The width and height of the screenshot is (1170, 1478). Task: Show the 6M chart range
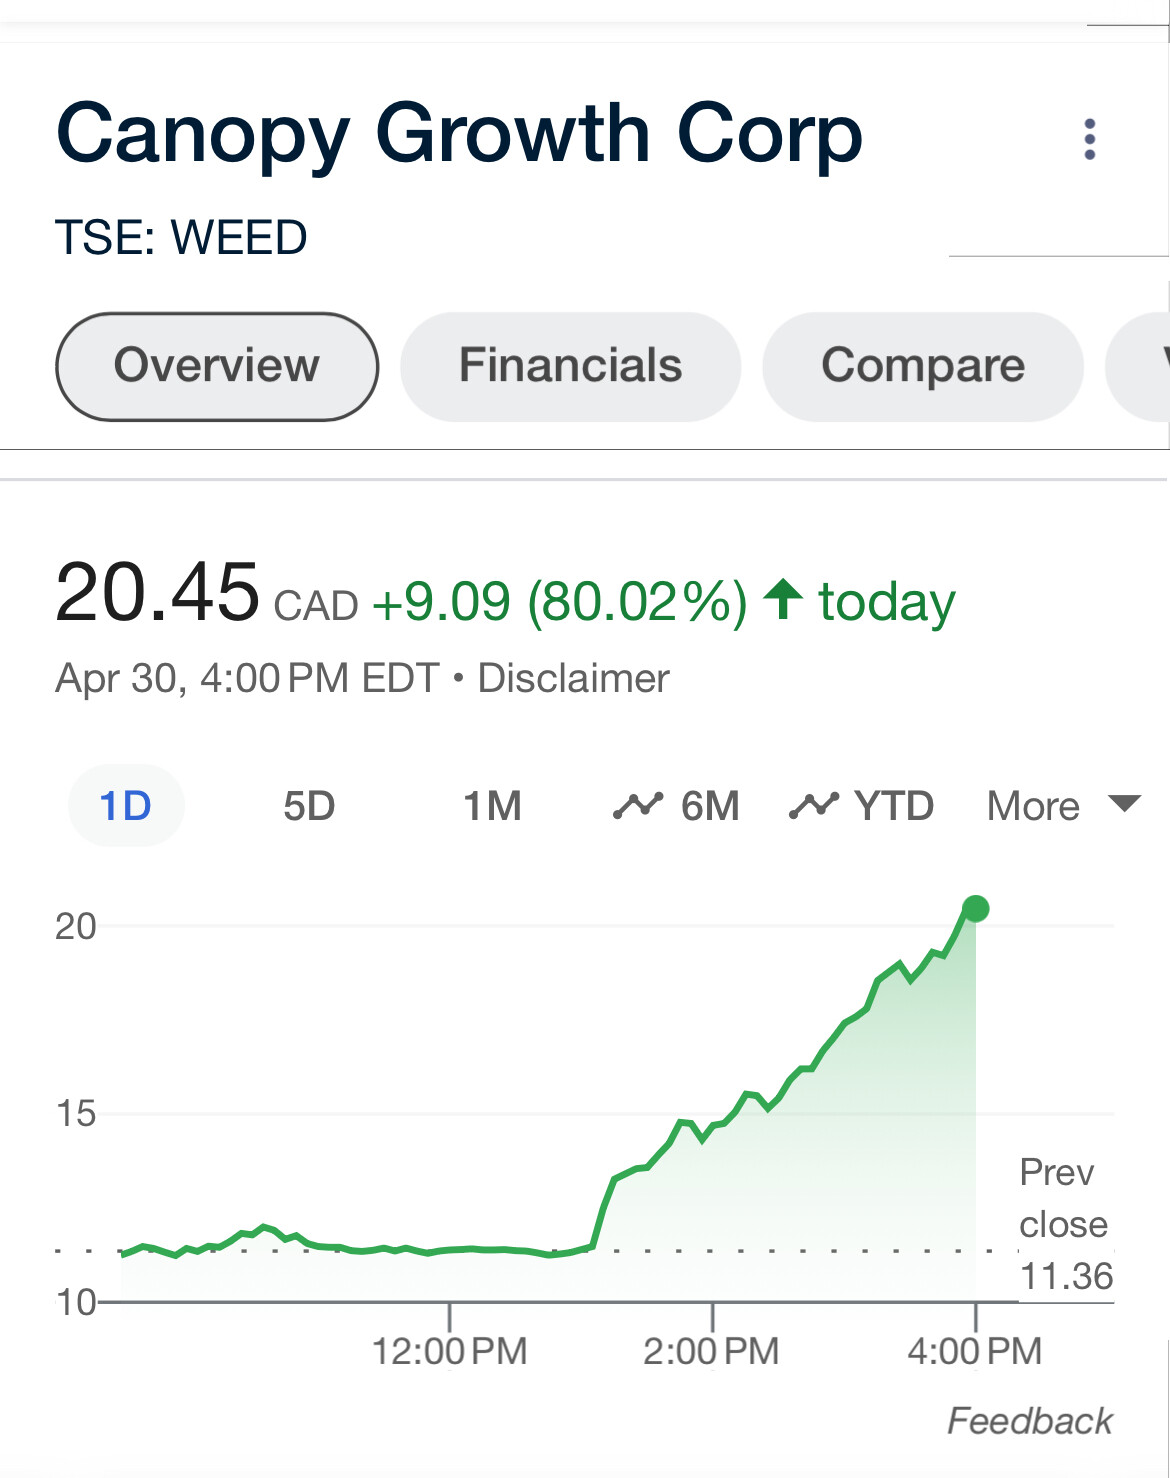(x=710, y=806)
